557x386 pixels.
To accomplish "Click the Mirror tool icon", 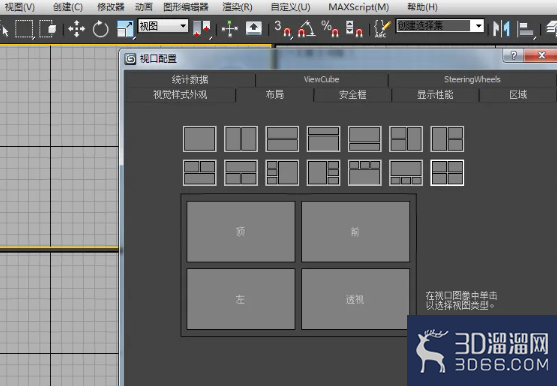I will pyautogui.click(x=501, y=29).
